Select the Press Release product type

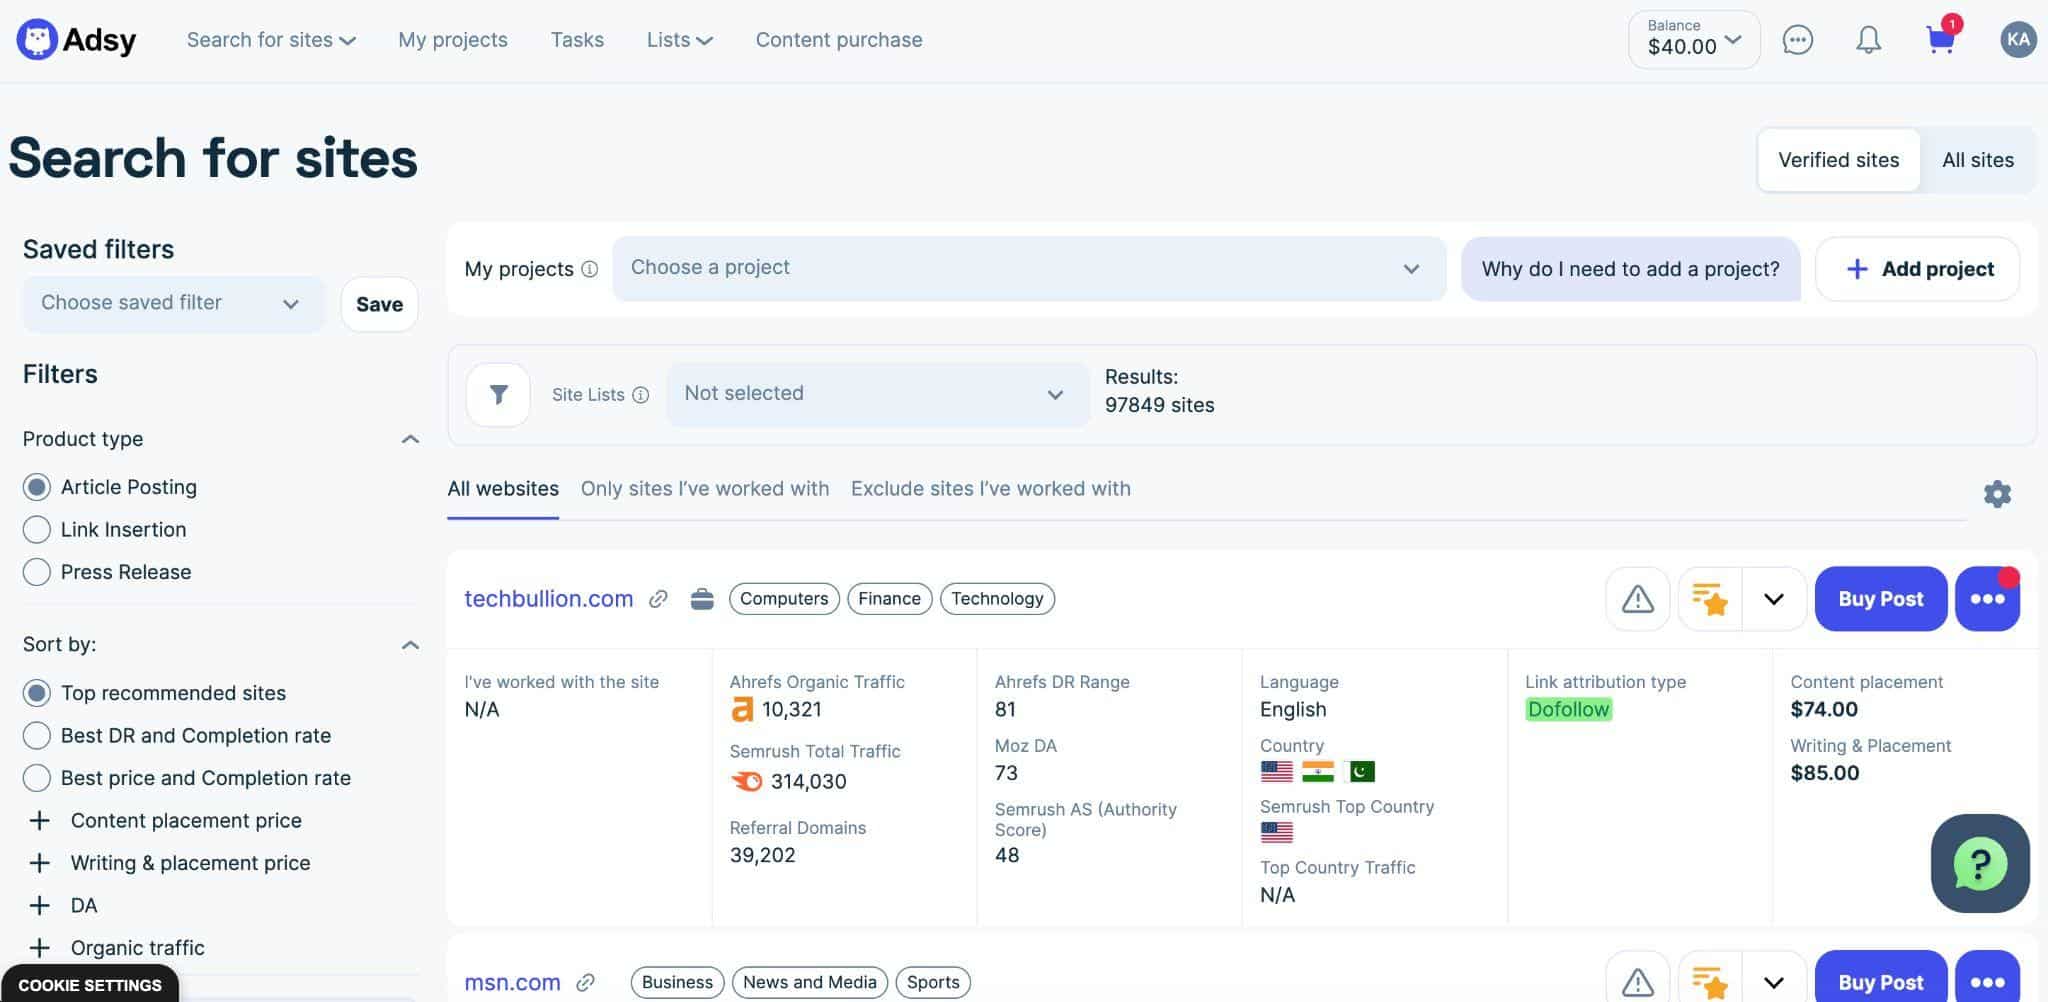coord(37,572)
